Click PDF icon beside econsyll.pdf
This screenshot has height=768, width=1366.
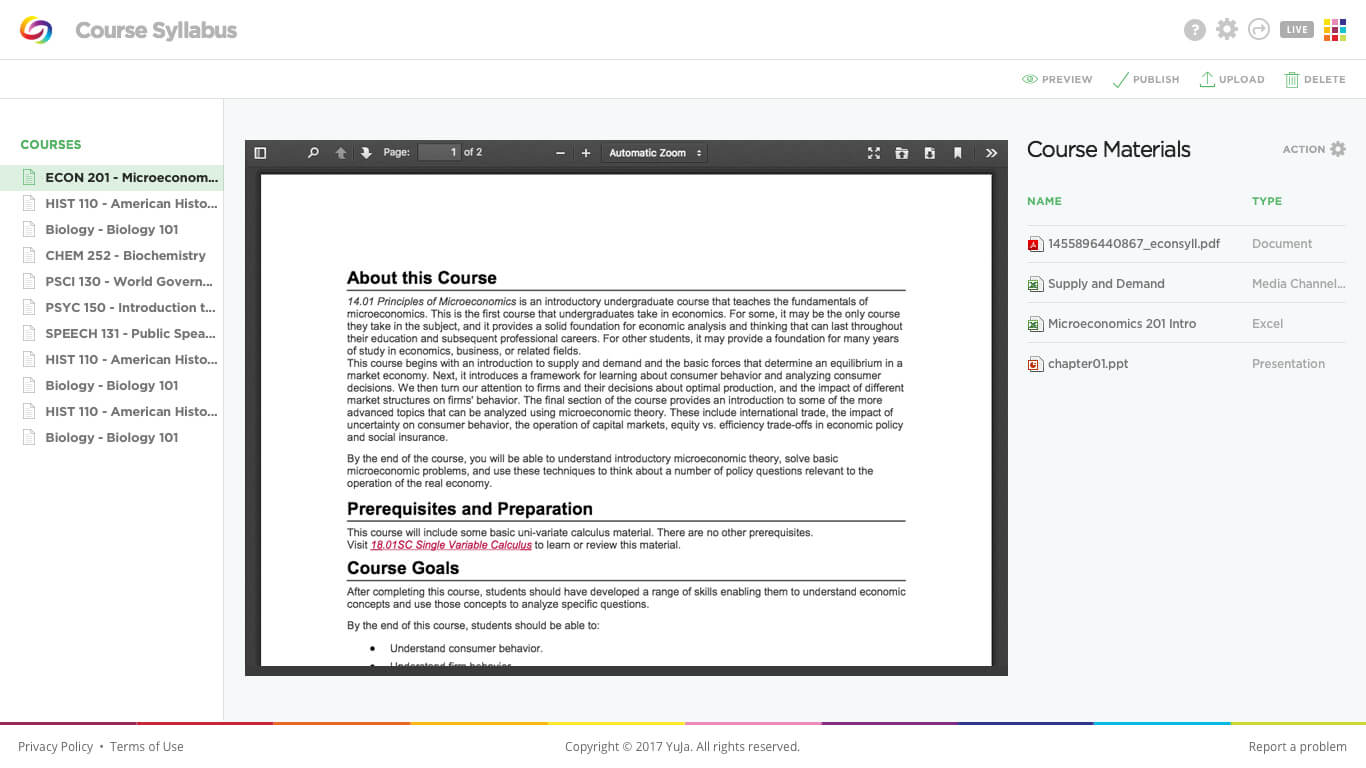pyautogui.click(x=1035, y=244)
